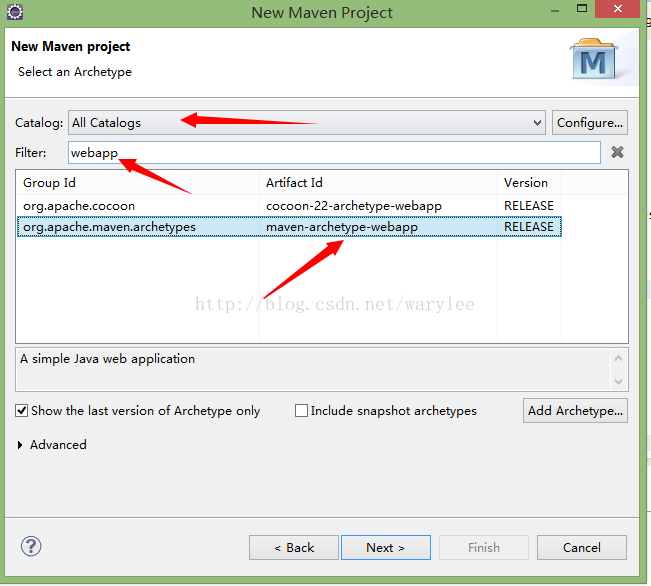Open the Catalog dropdown showing All Catalogs
Viewport: 651px width, 586px height.
307,123
